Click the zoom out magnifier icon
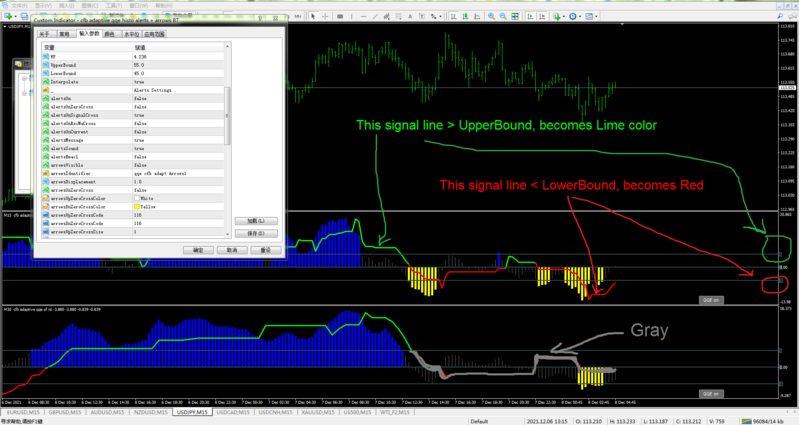This screenshot has width=799, height=425. [x=503, y=16]
